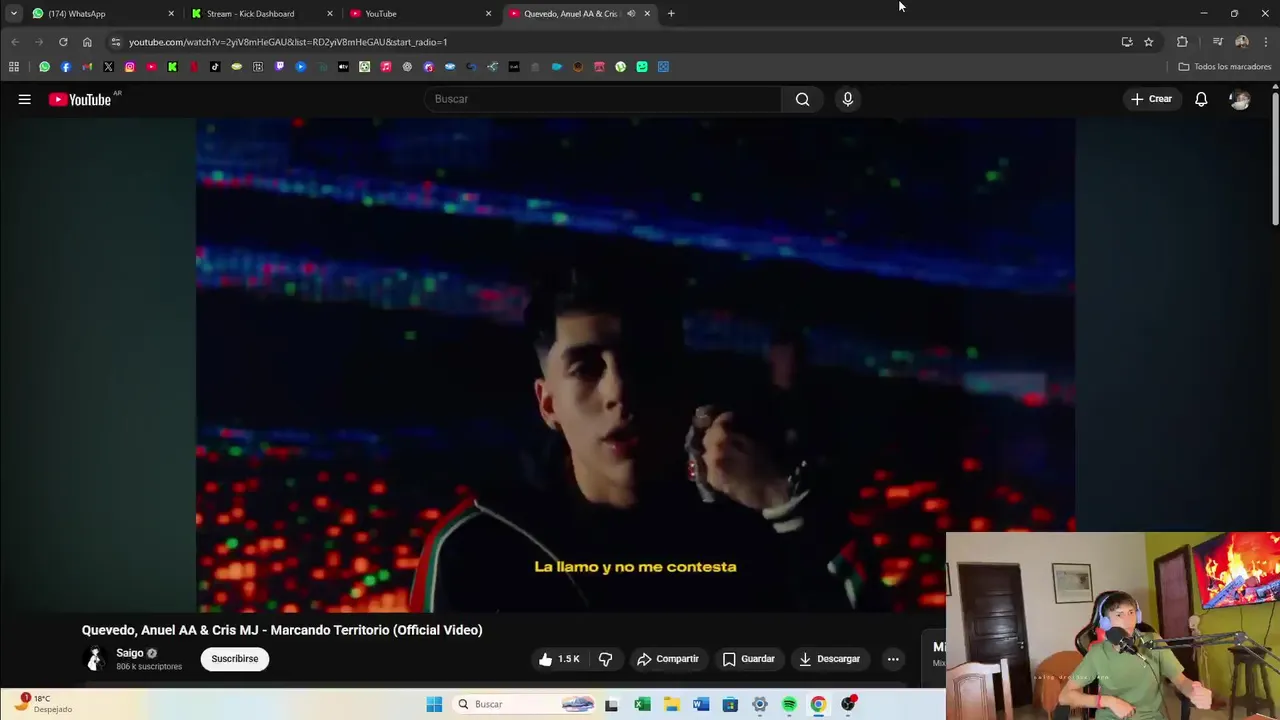Viewport: 1280px width, 720px height.
Task: Click Guardar to save video
Action: pos(749,659)
